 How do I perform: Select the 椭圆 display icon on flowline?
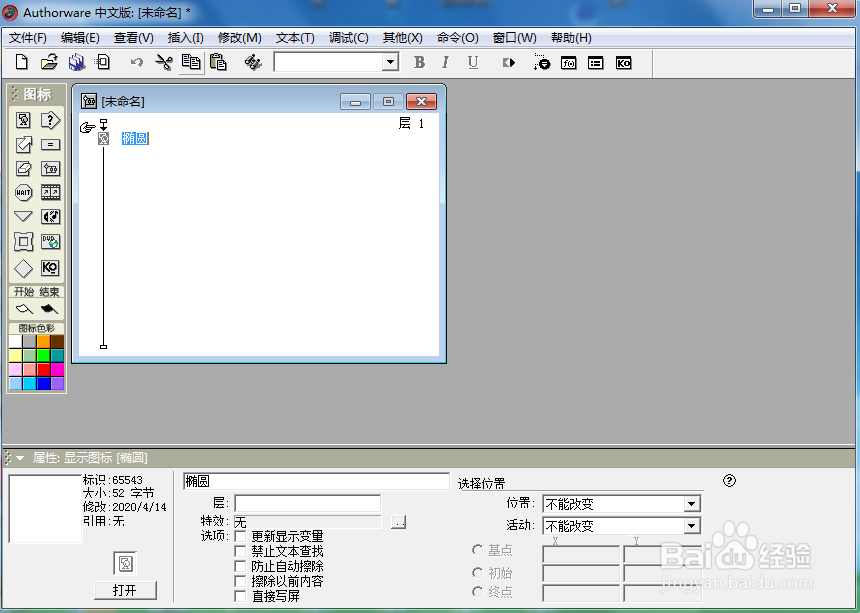(x=104, y=138)
